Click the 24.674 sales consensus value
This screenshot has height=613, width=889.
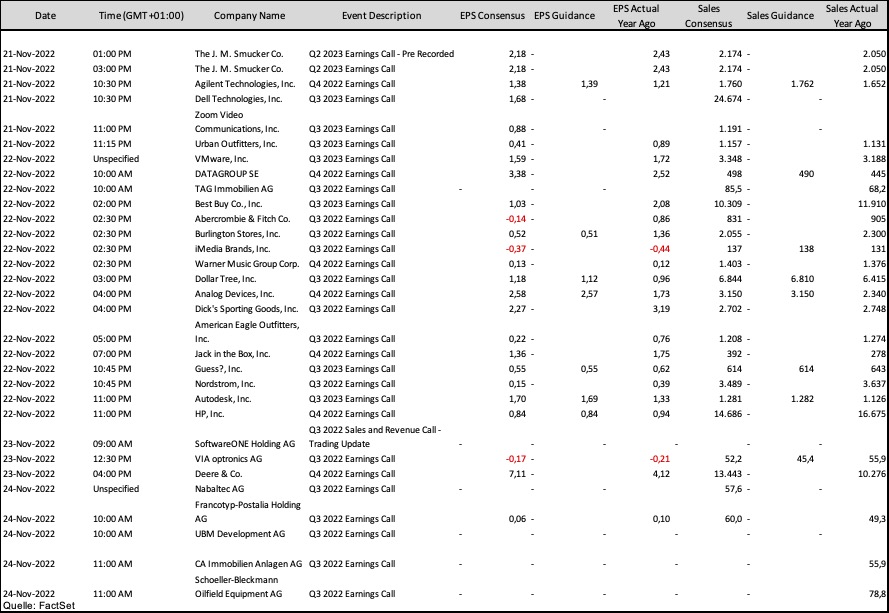pos(728,99)
